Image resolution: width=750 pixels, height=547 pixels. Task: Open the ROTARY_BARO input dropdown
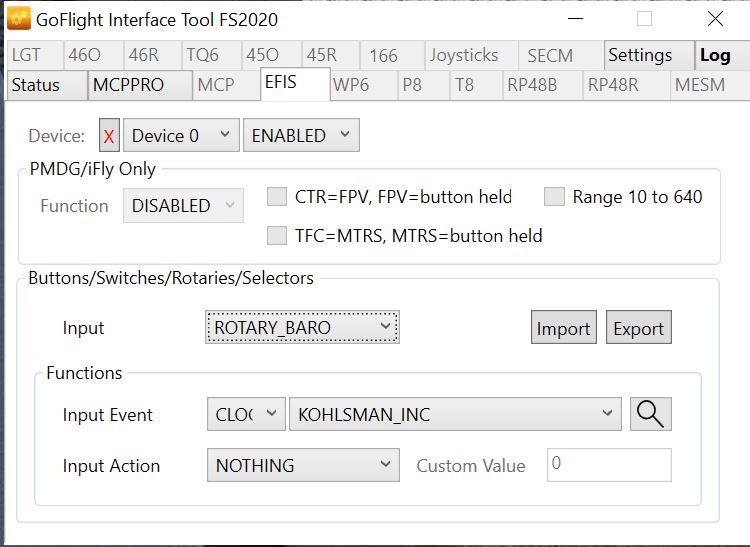point(302,327)
